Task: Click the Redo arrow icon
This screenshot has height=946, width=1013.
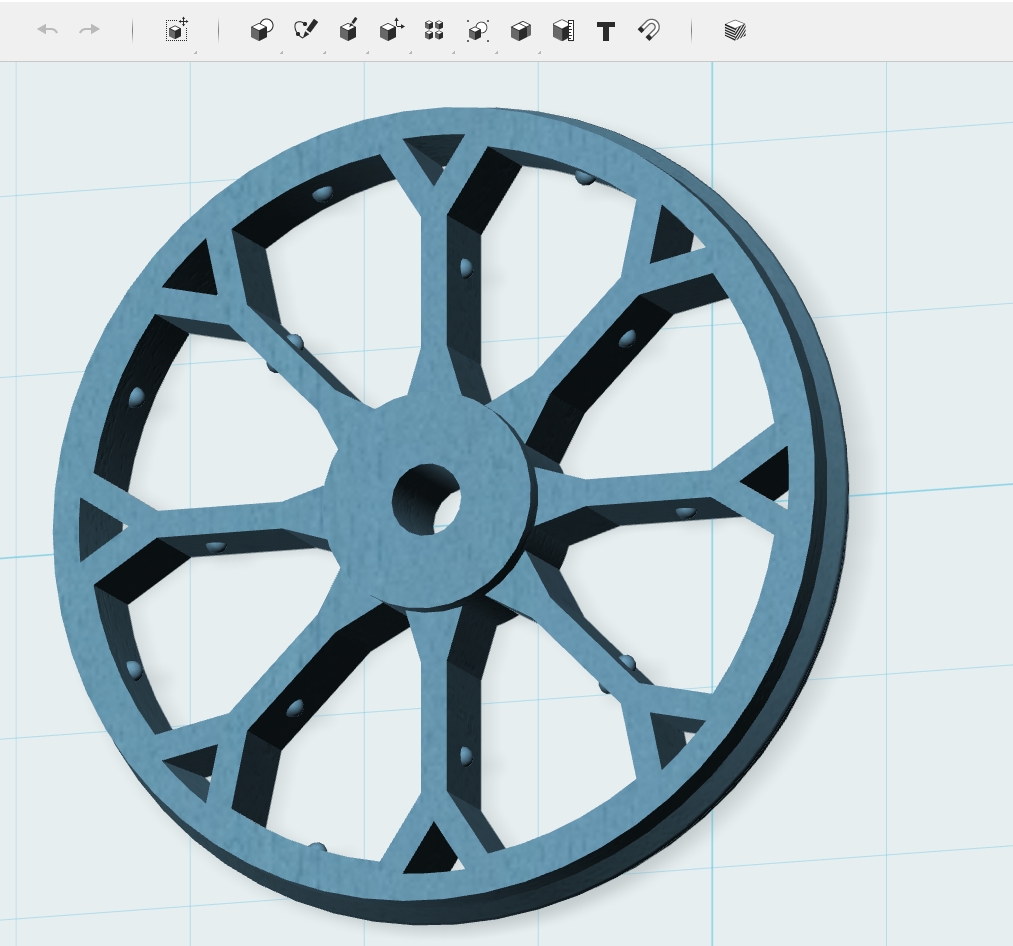Action: coord(89,30)
